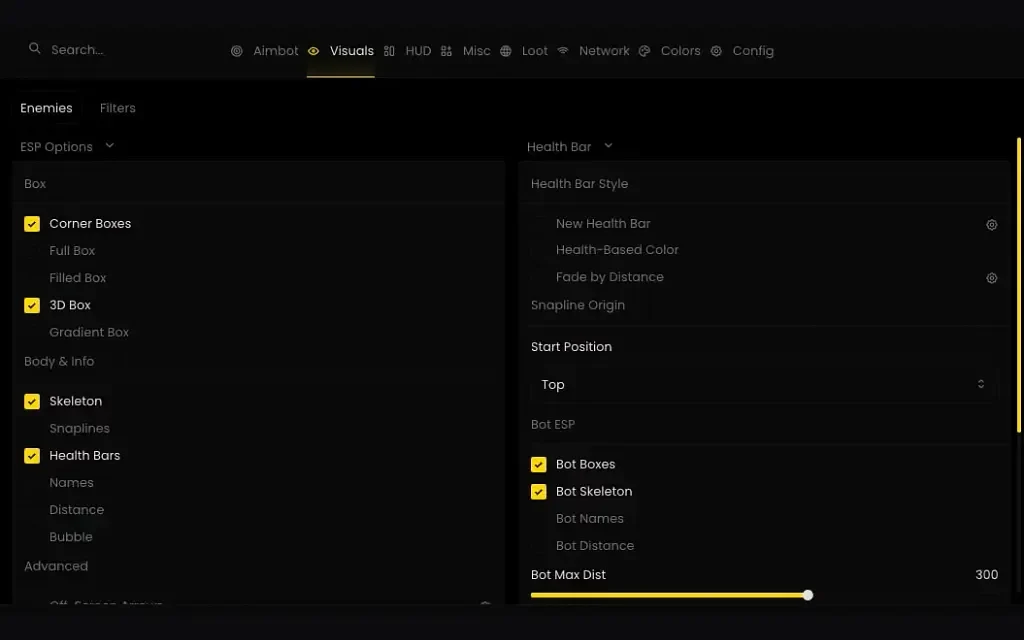Click the Config gear icon
The height and width of the screenshot is (640, 1024).
pos(716,51)
